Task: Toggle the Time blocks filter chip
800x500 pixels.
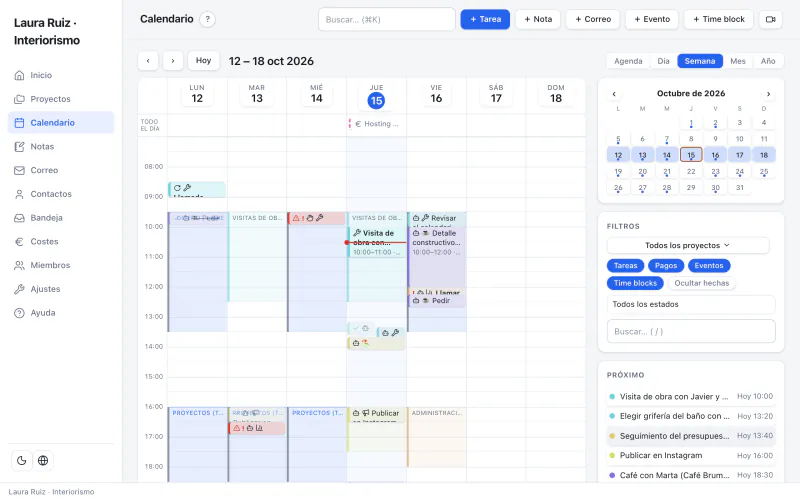Action: point(635,283)
